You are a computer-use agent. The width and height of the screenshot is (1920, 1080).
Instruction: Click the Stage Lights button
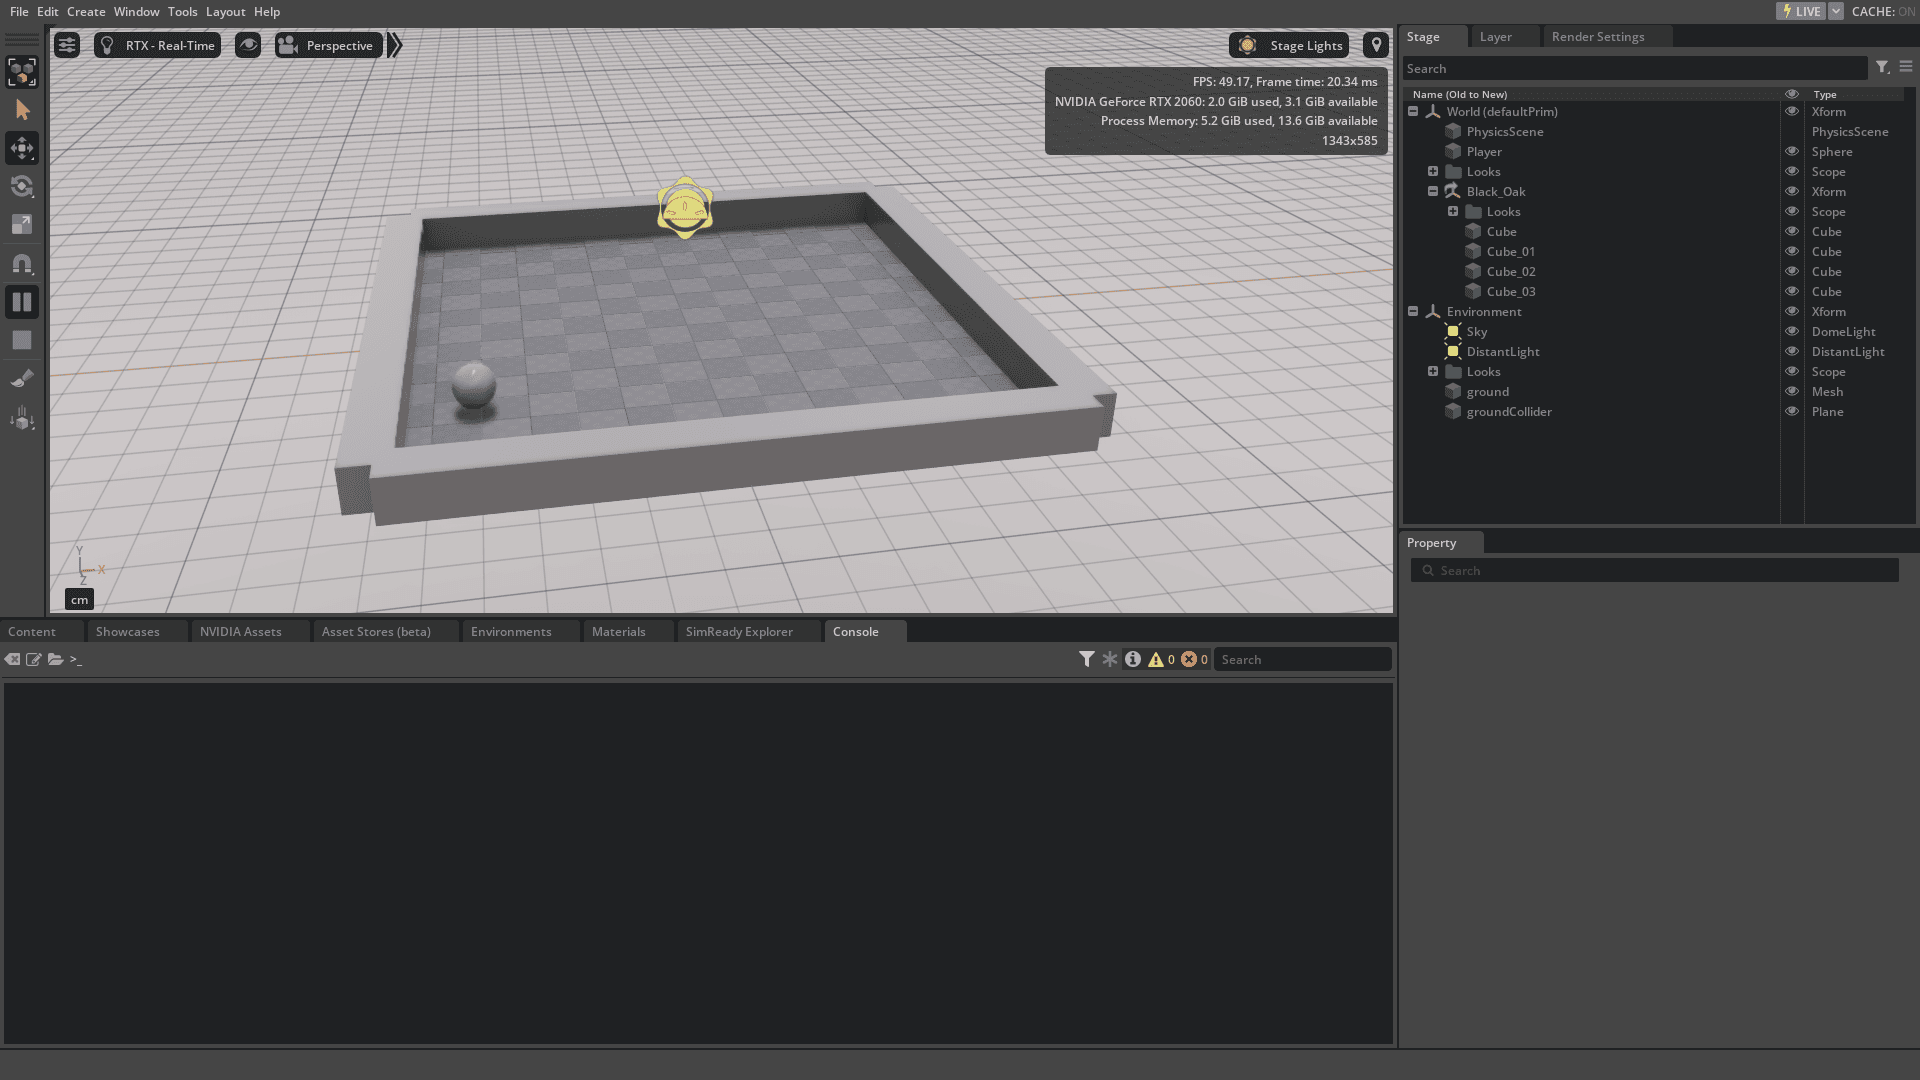coord(1290,46)
